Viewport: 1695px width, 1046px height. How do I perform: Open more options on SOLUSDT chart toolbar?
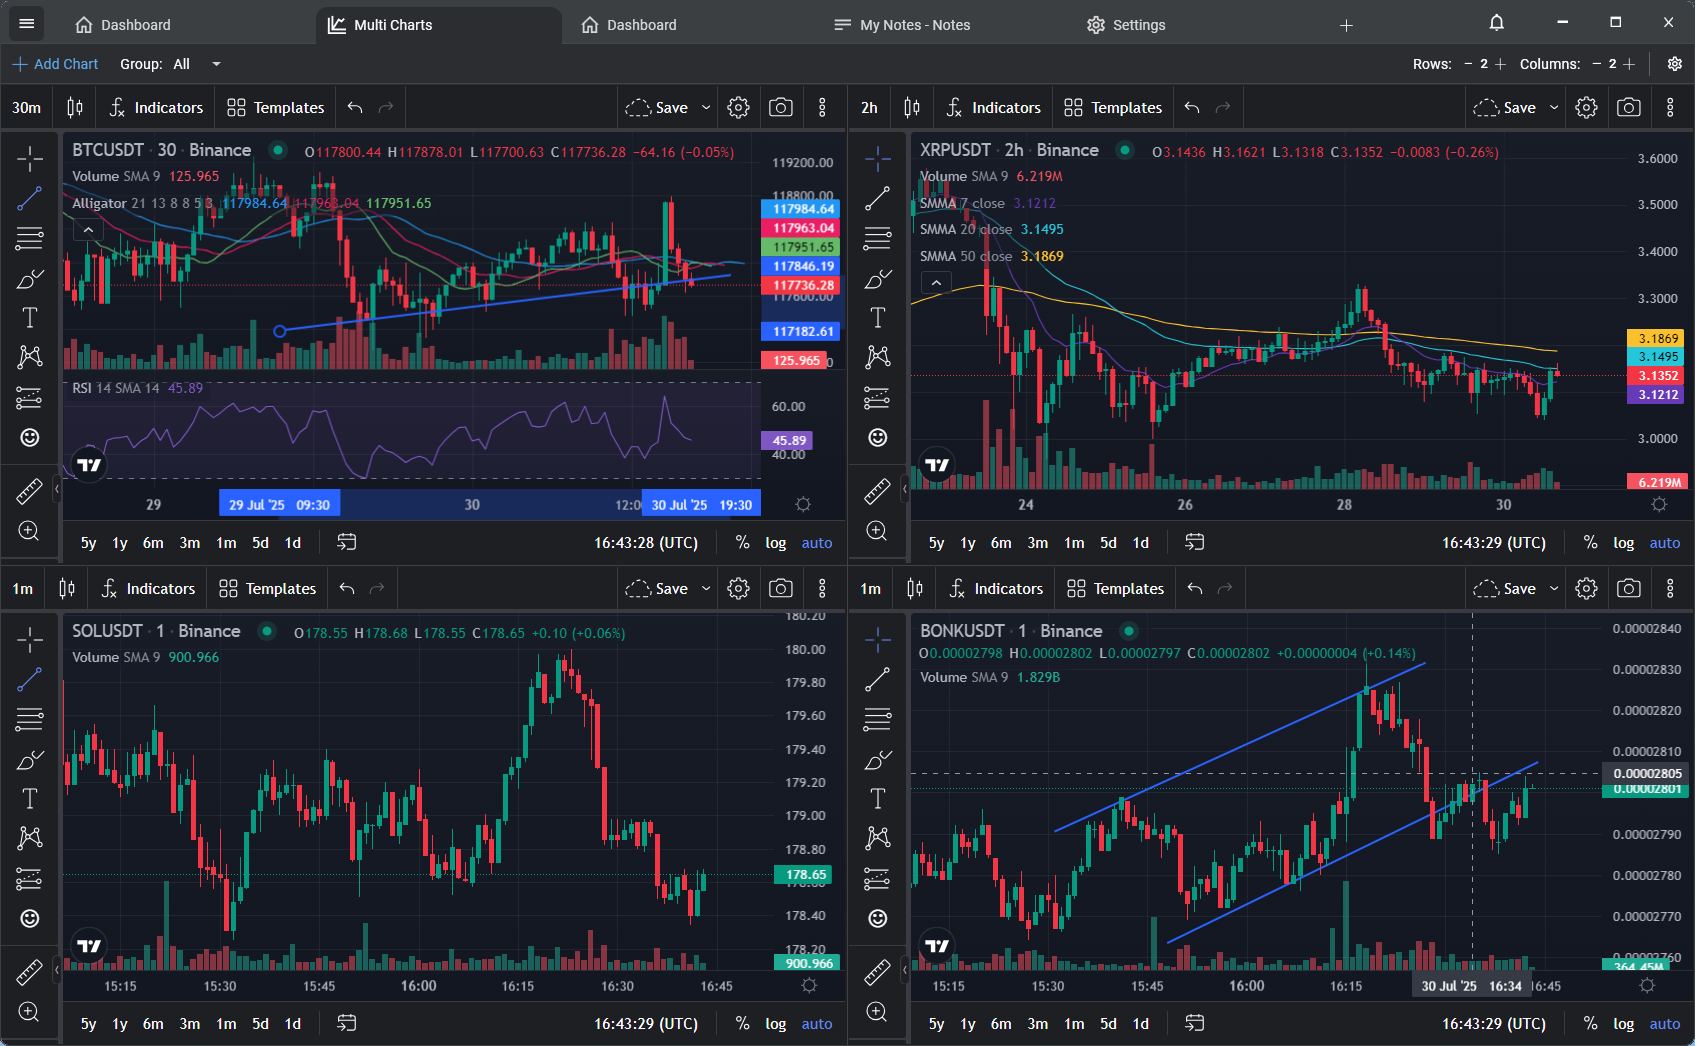[x=822, y=588]
